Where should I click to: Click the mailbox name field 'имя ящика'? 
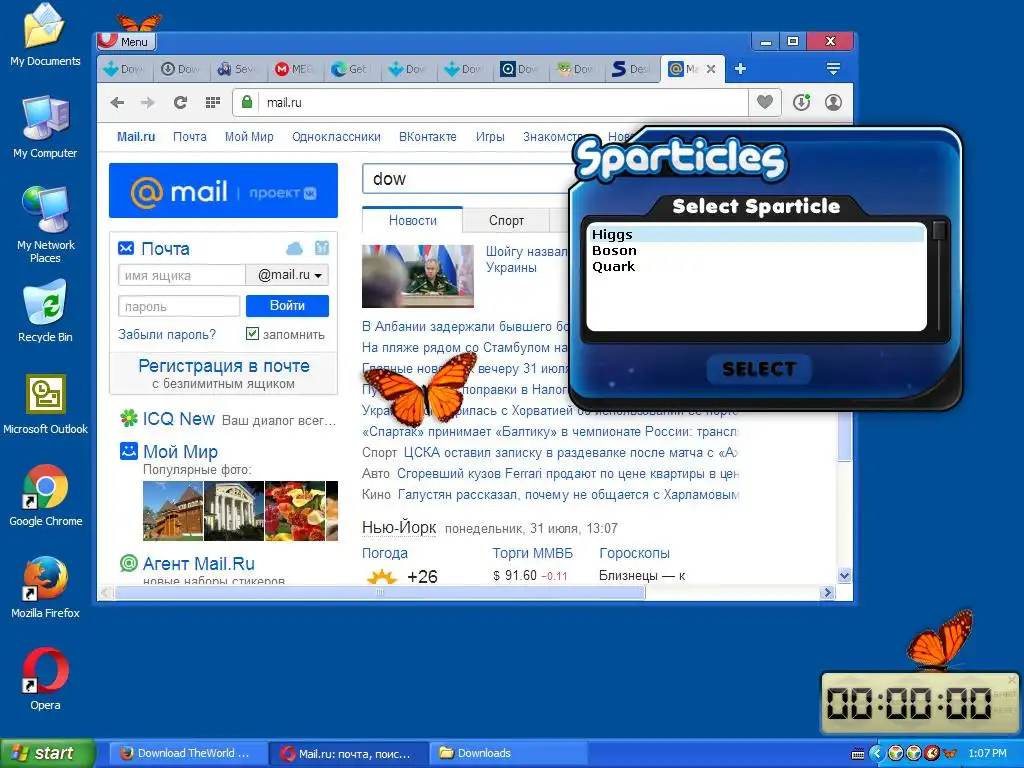point(182,275)
